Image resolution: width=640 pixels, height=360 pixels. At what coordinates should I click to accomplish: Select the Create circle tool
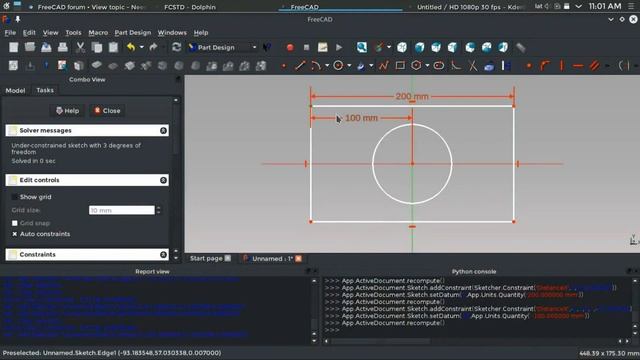coord(338,65)
